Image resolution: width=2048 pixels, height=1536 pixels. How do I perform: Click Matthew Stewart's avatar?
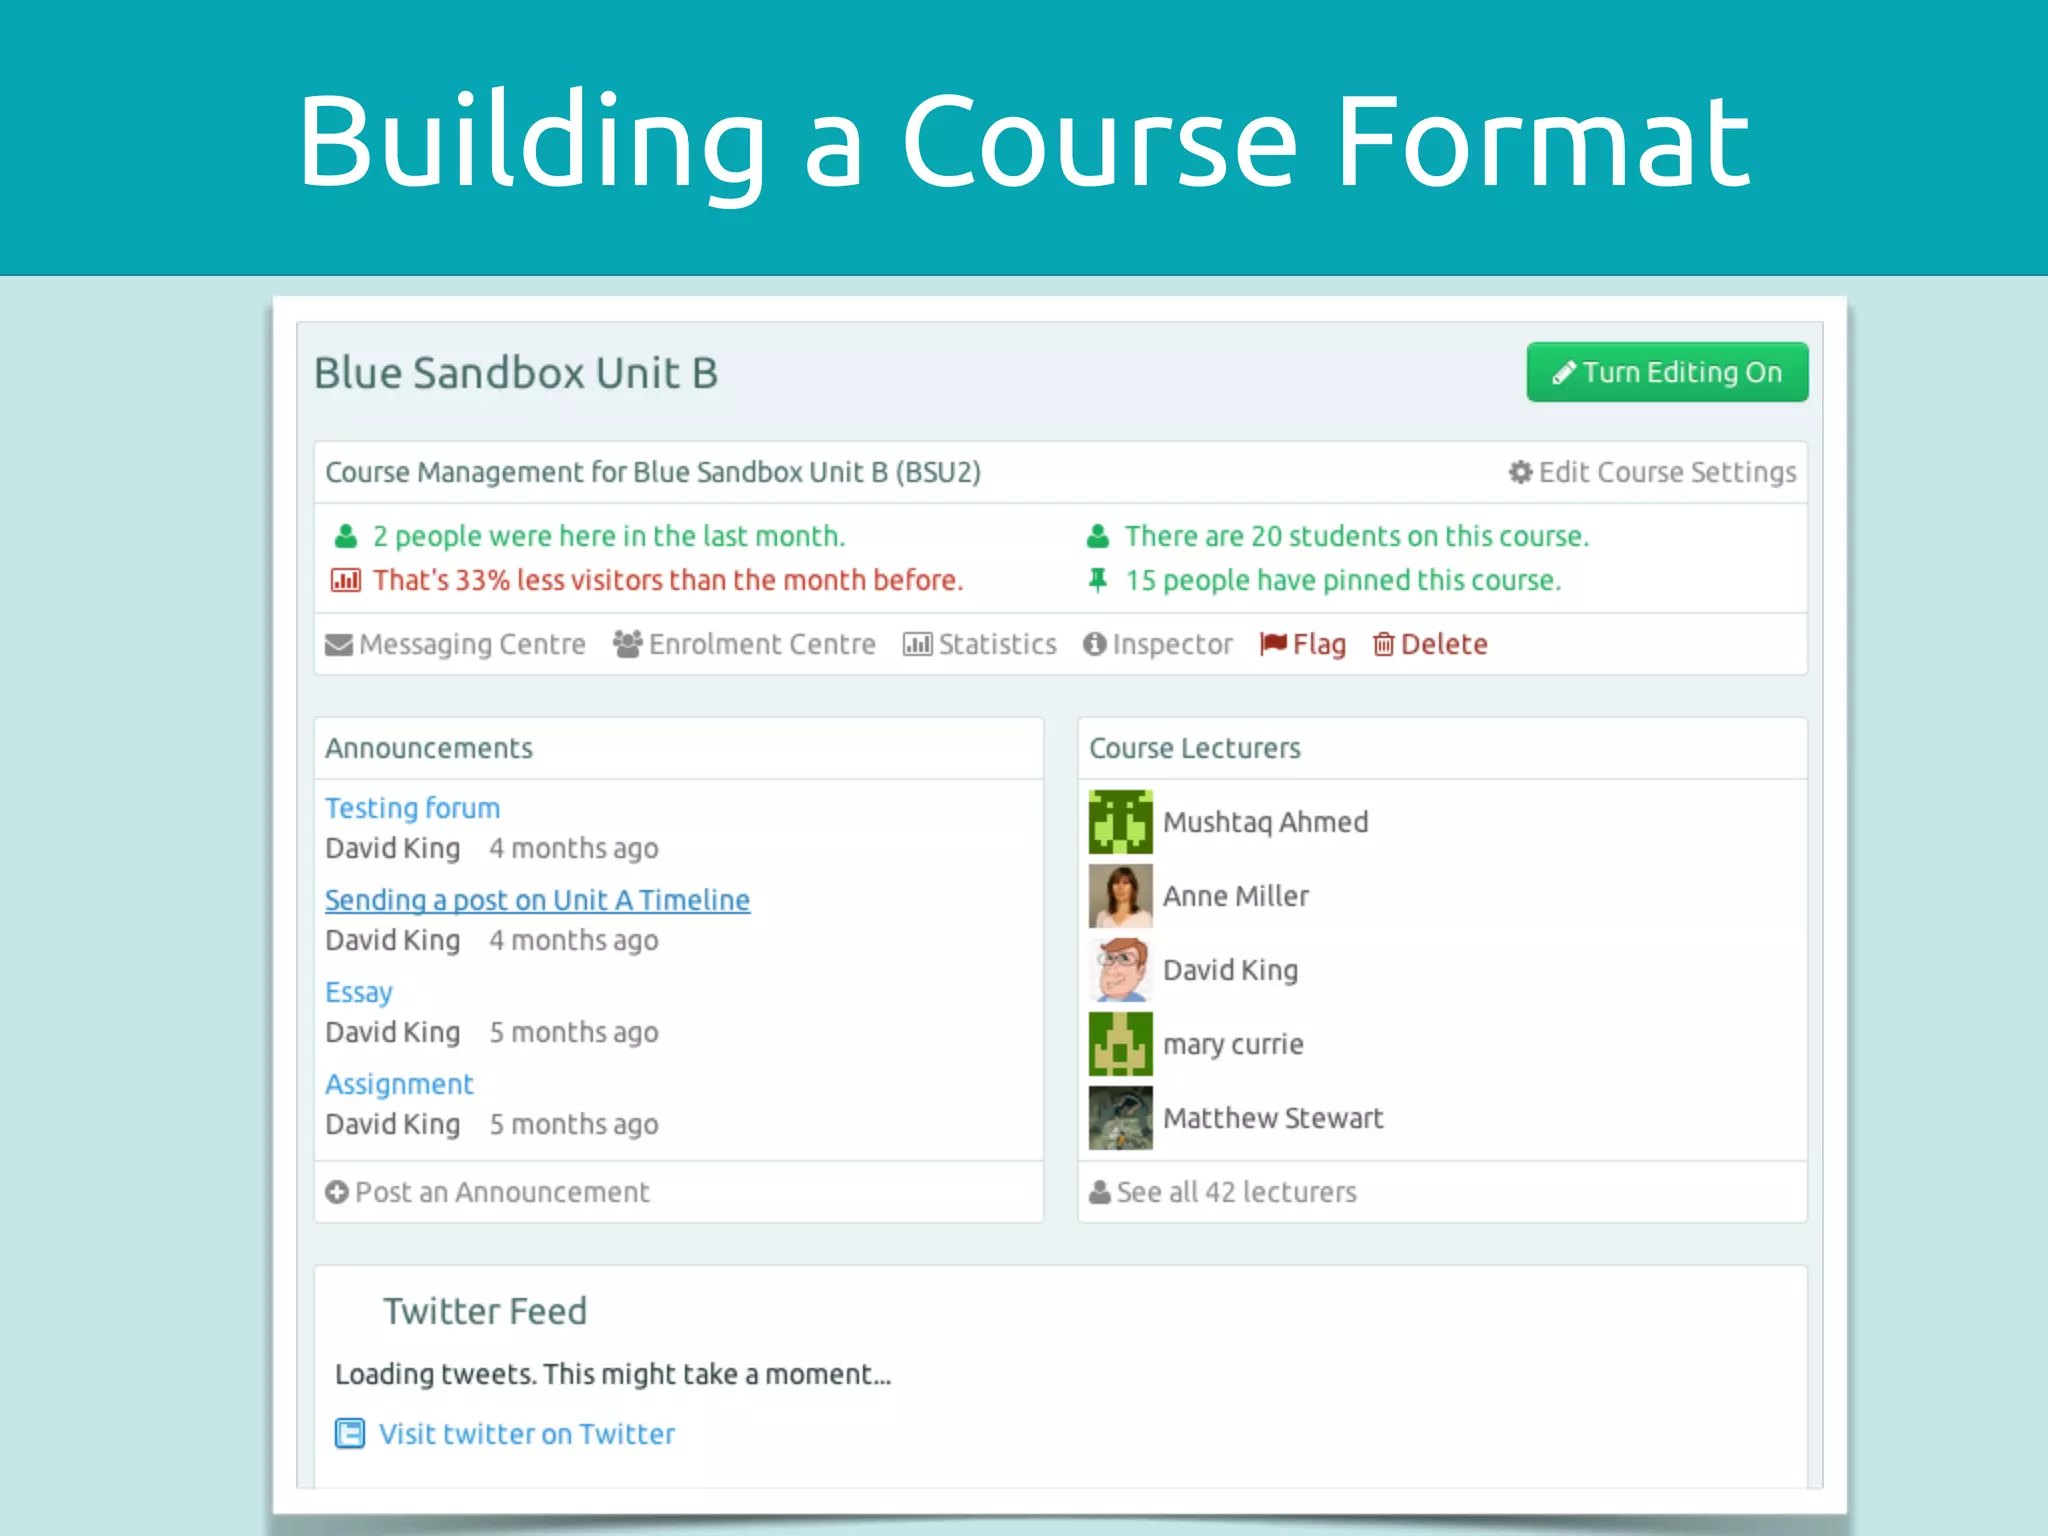click(x=1120, y=1118)
